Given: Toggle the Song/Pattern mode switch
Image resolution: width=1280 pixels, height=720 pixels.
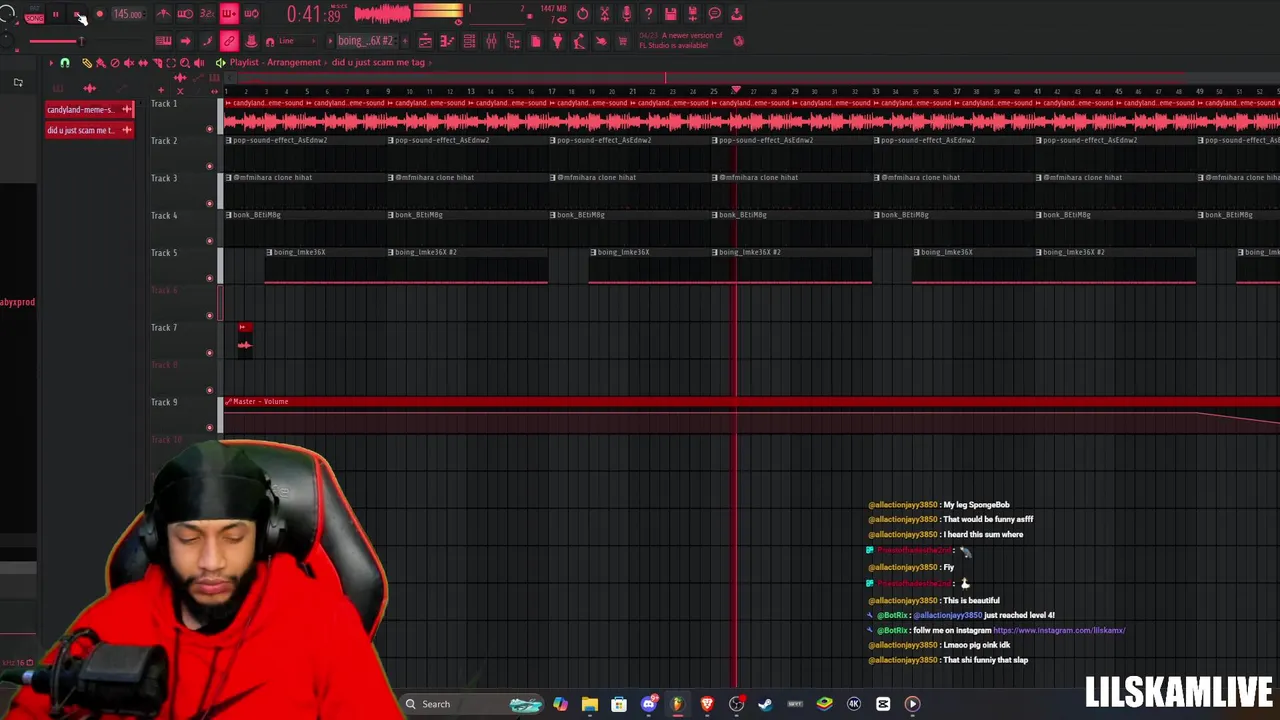Looking at the screenshot, I should 35,16.
